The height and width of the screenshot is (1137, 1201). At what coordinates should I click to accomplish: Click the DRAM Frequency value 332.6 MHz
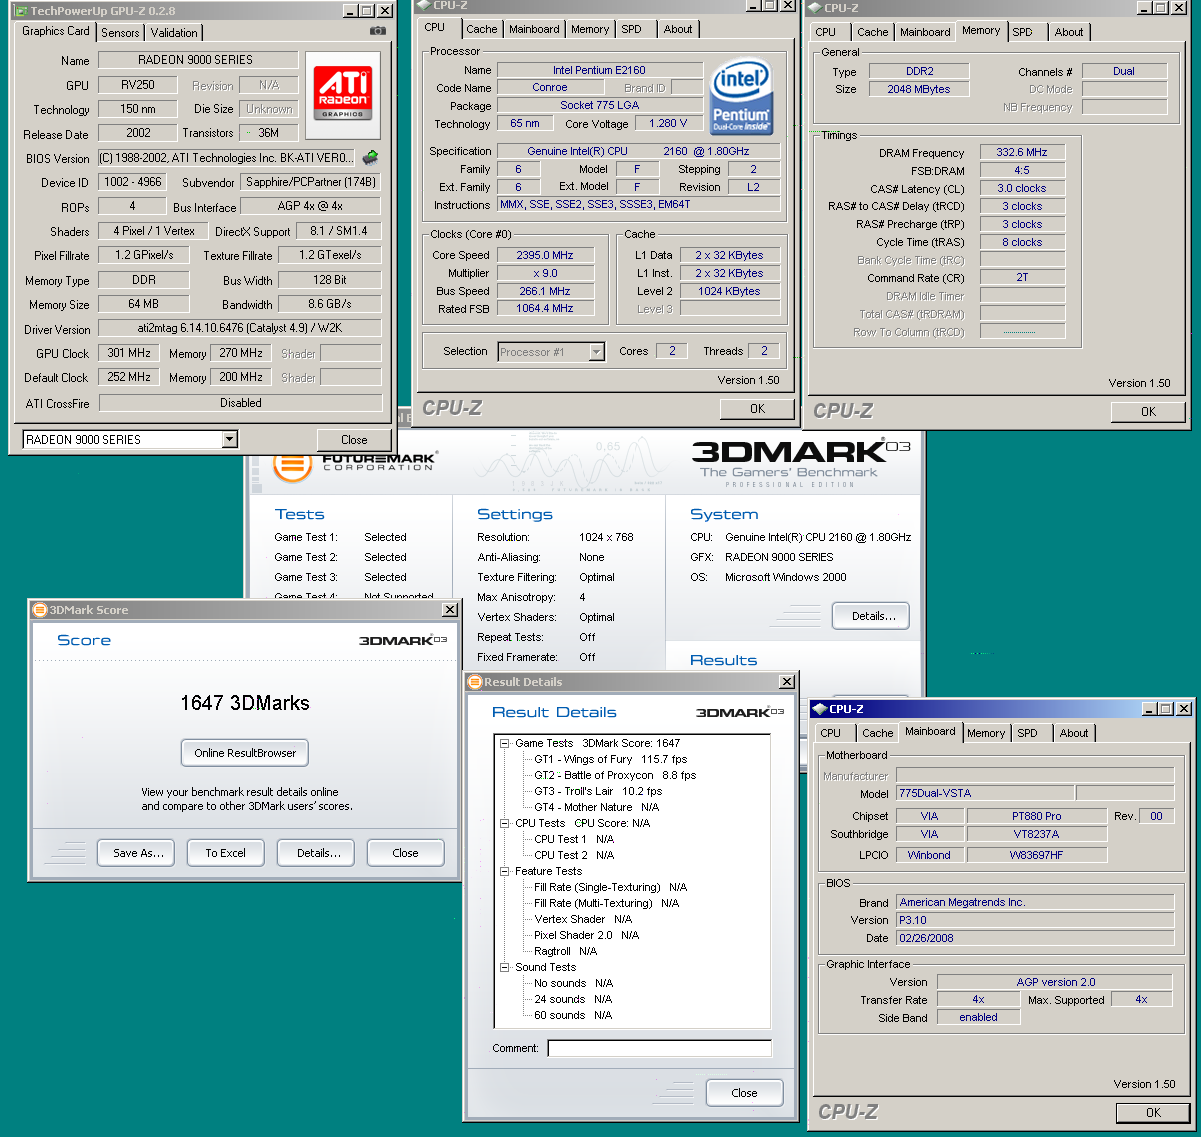click(x=1022, y=152)
